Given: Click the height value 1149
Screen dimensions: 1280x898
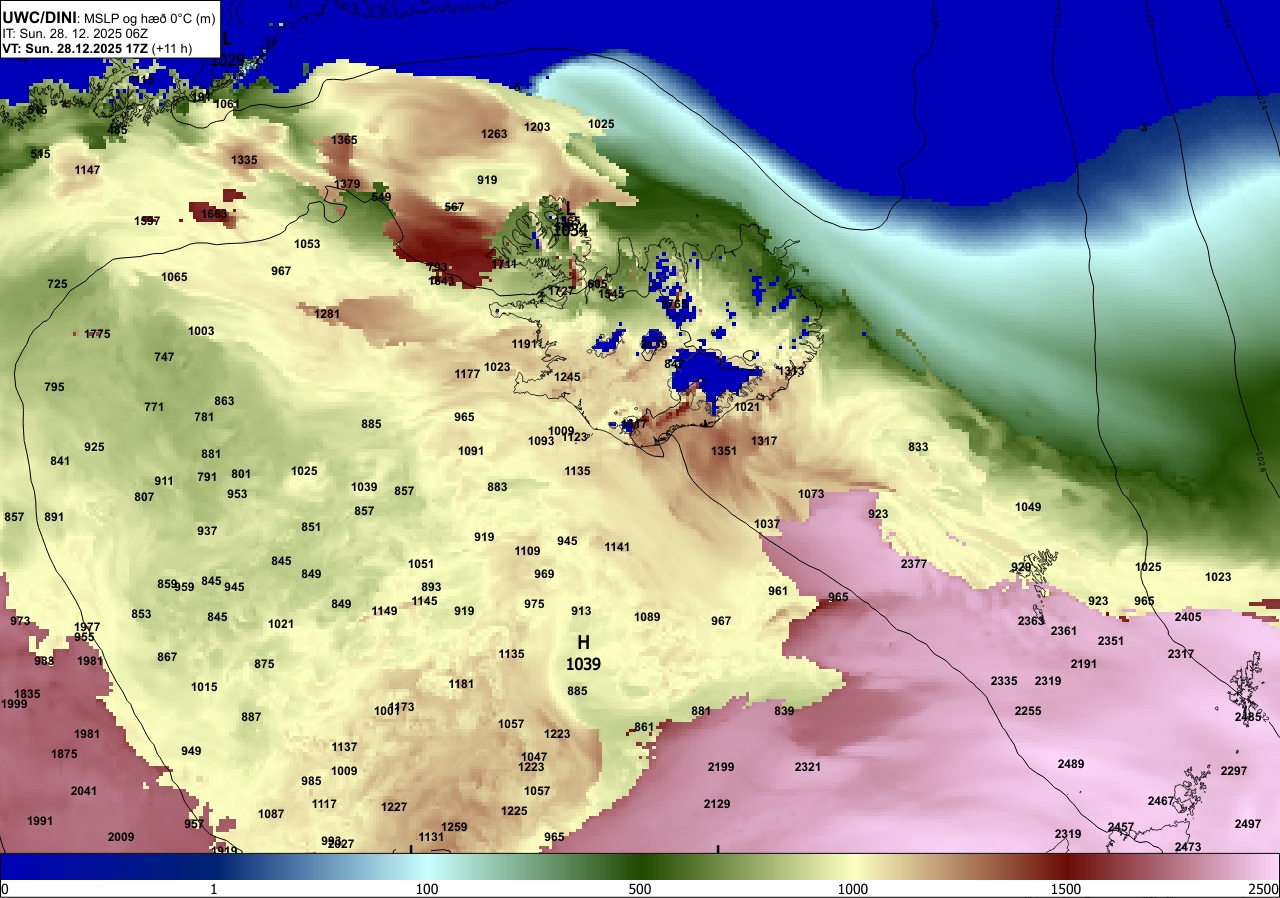Looking at the screenshot, I should coord(384,611).
